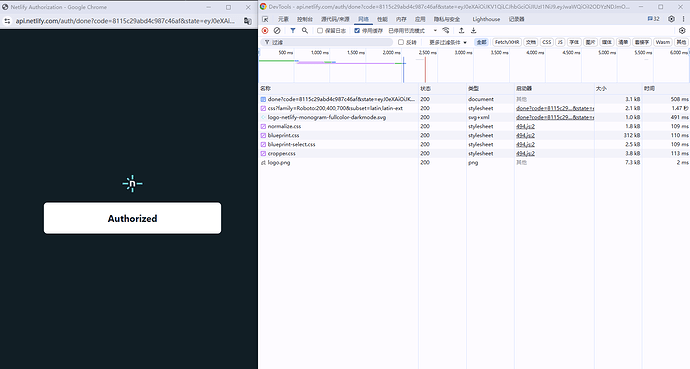The height and width of the screenshot is (369, 690).
Task: Open the 494.js:2 initiator link for normalize.css
Action: coord(525,126)
